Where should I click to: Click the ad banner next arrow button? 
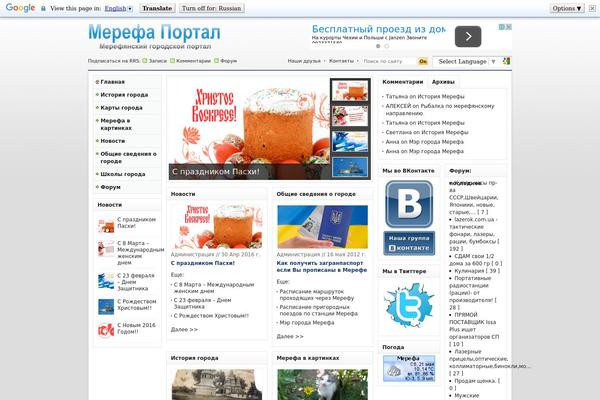click(468, 36)
